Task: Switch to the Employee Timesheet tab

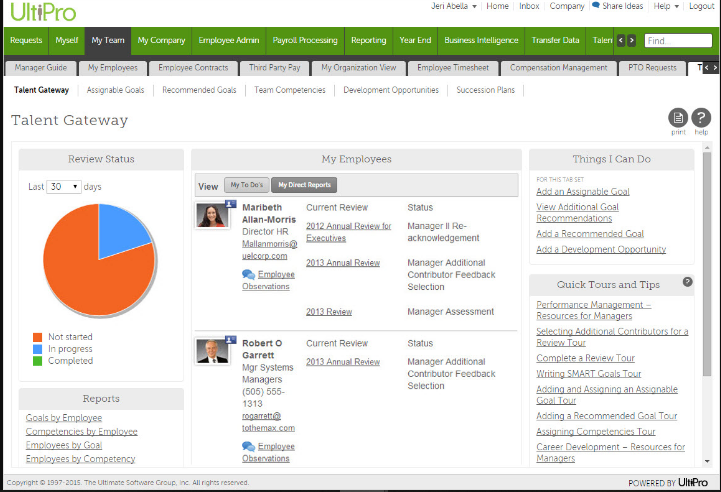Action: (453, 68)
